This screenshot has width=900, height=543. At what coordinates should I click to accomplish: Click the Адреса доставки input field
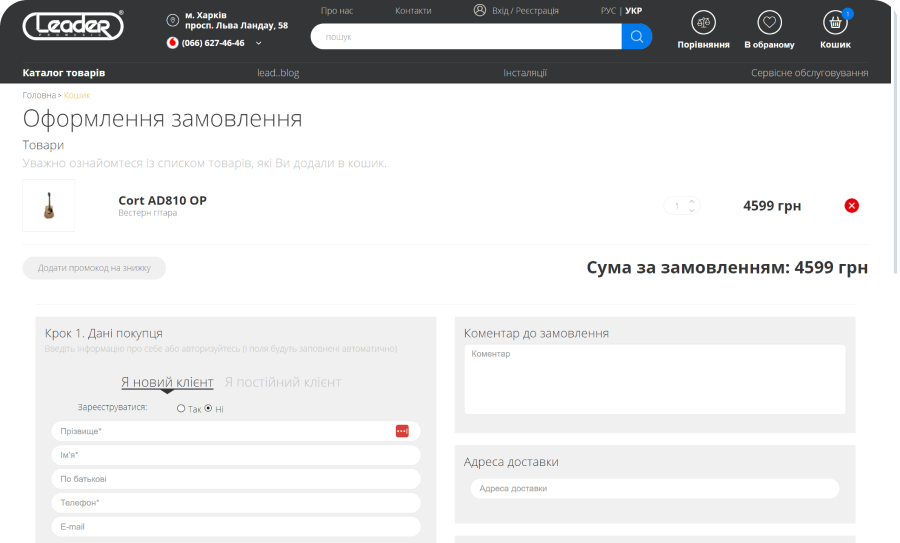tap(655, 488)
